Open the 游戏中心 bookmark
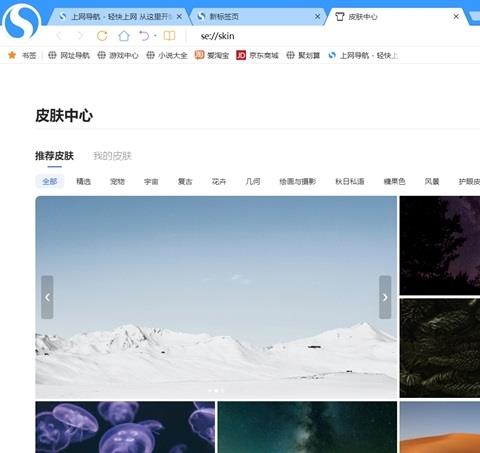The image size is (480, 453). pos(118,55)
